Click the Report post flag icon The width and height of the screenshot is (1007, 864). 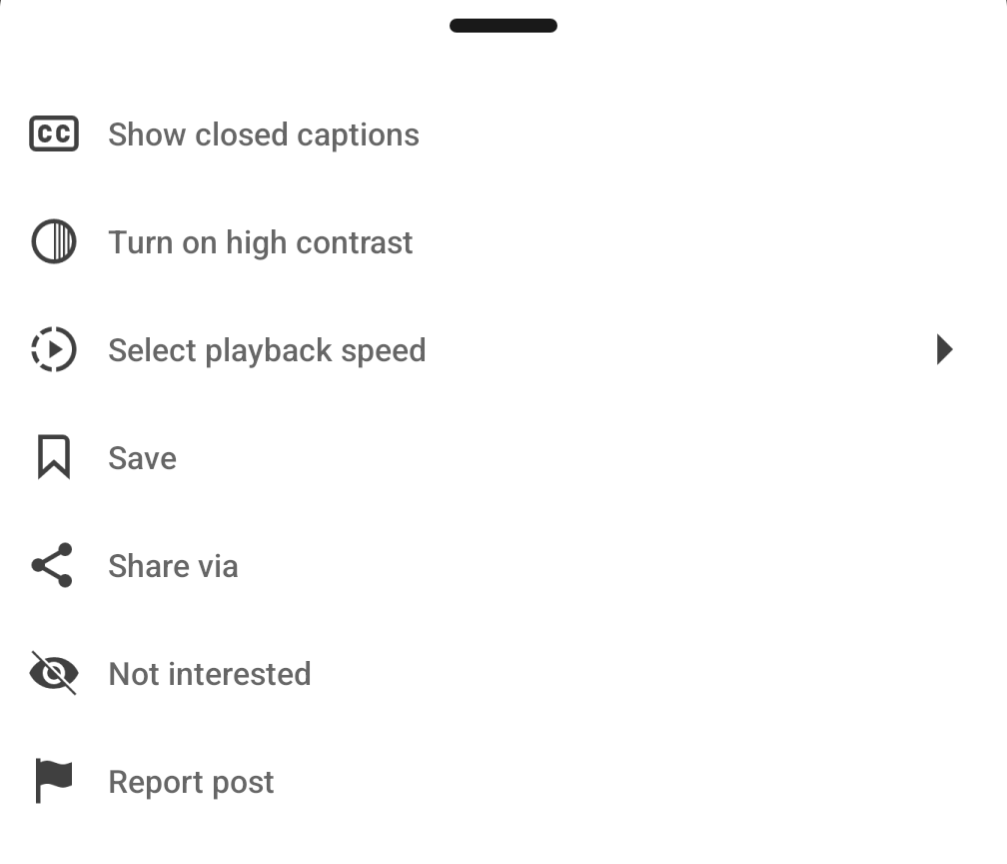point(55,781)
